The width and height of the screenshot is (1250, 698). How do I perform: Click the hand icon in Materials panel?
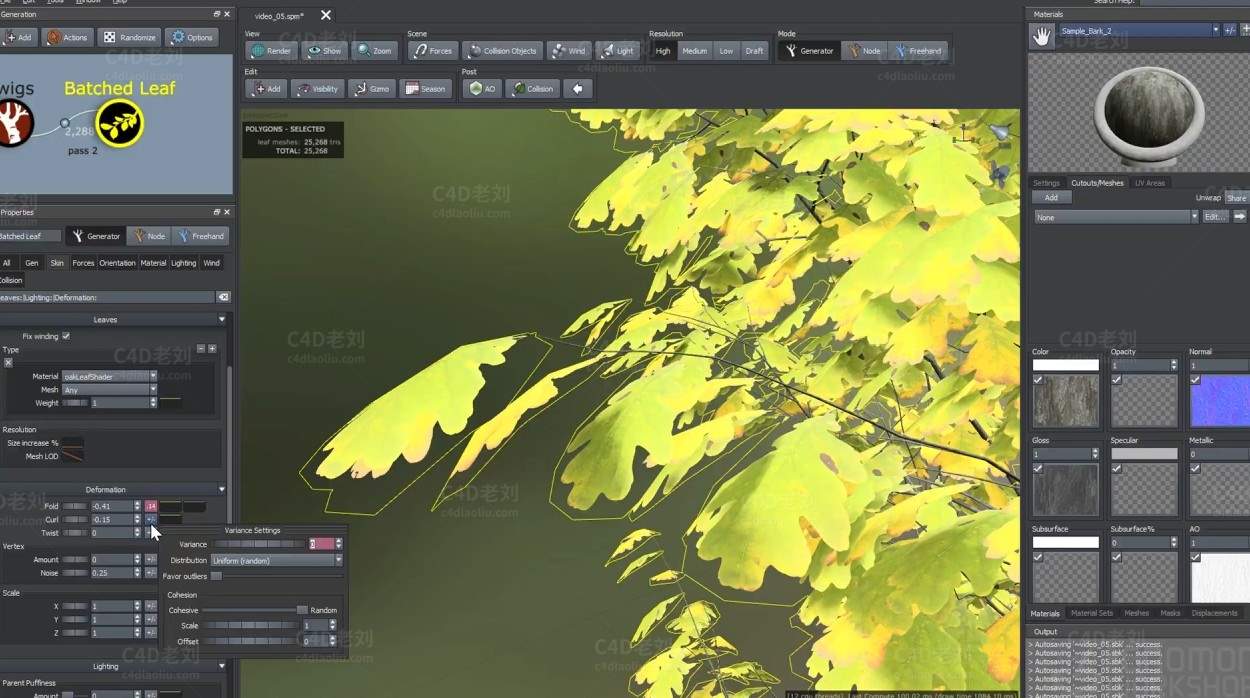point(1042,36)
